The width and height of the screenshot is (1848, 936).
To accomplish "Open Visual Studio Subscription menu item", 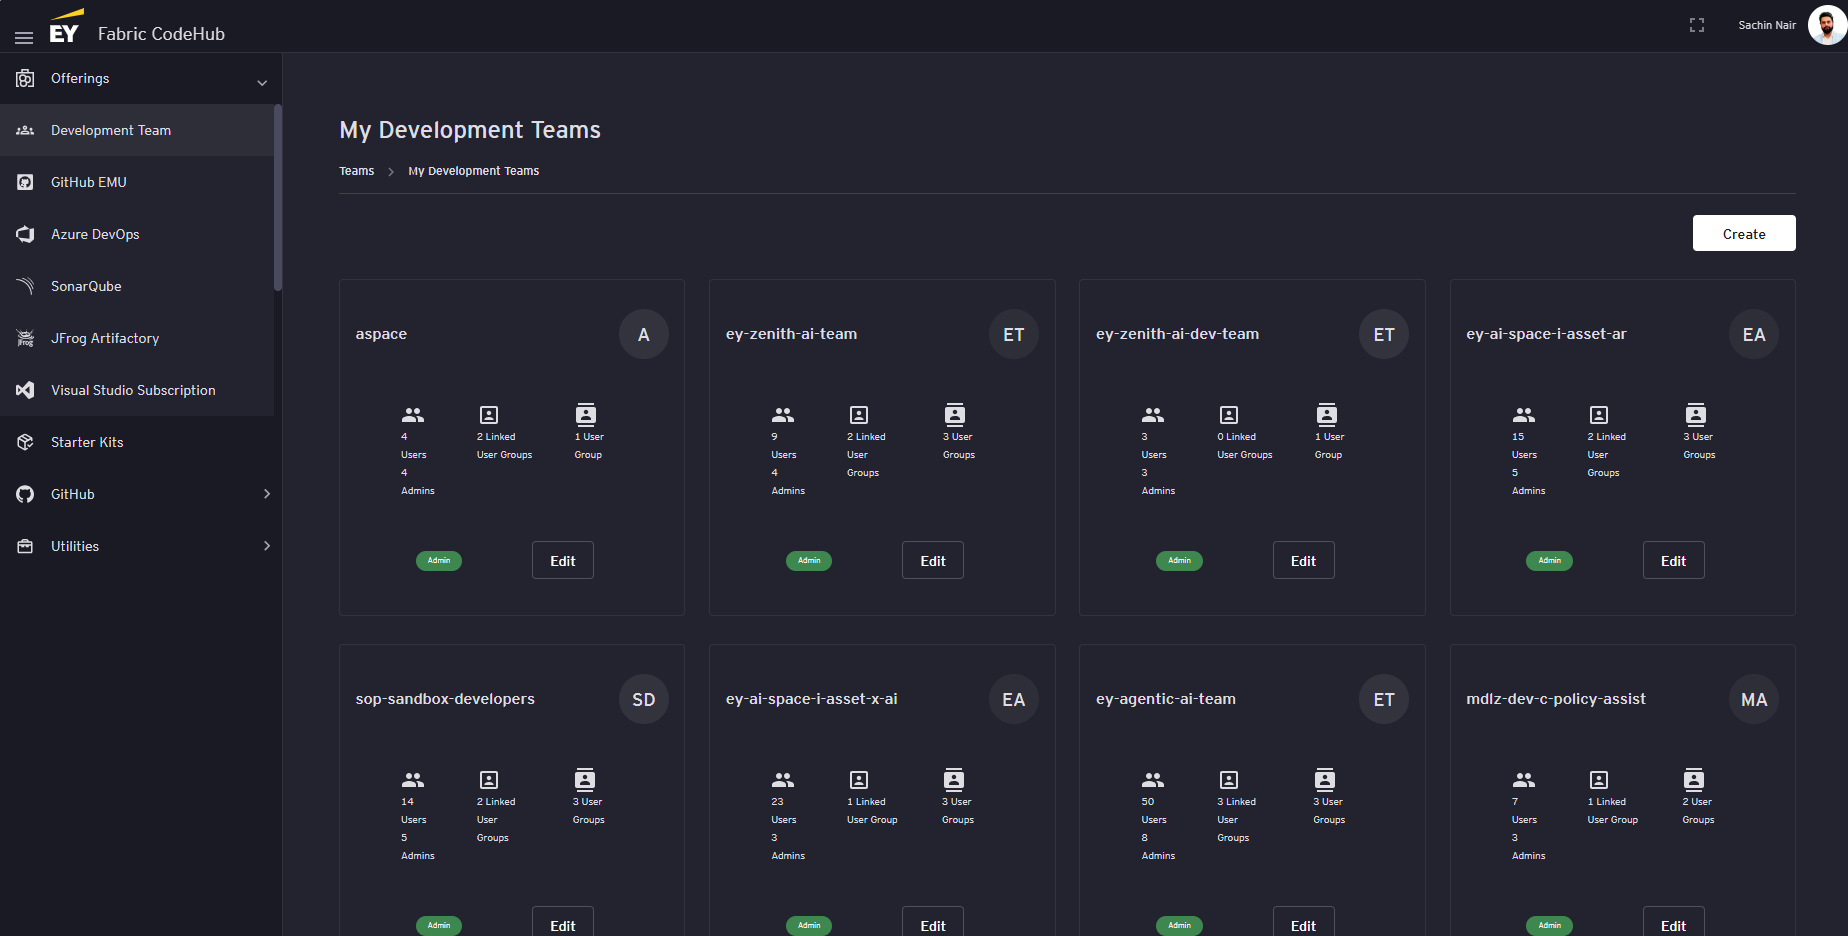I will (x=133, y=390).
